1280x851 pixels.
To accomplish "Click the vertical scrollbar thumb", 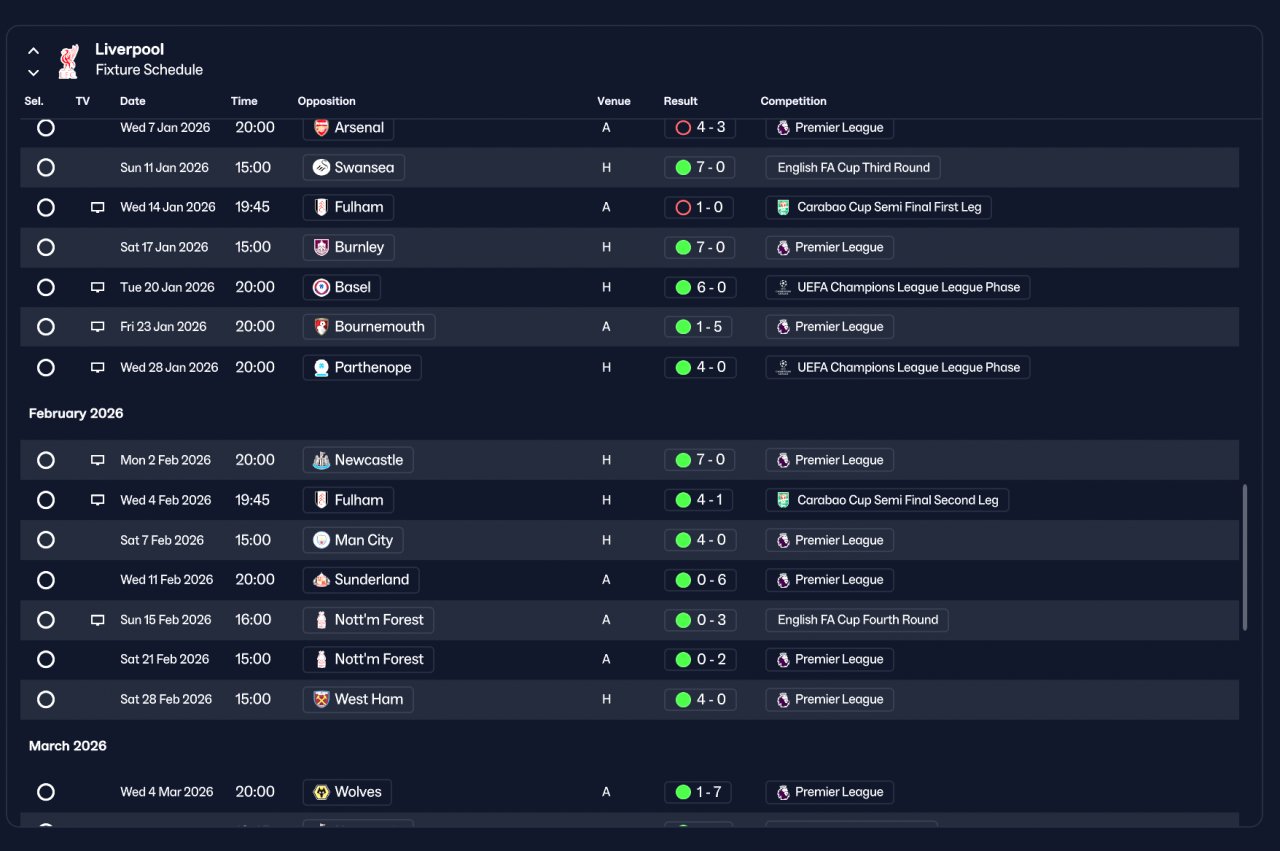I will pyautogui.click(x=1245, y=557).
